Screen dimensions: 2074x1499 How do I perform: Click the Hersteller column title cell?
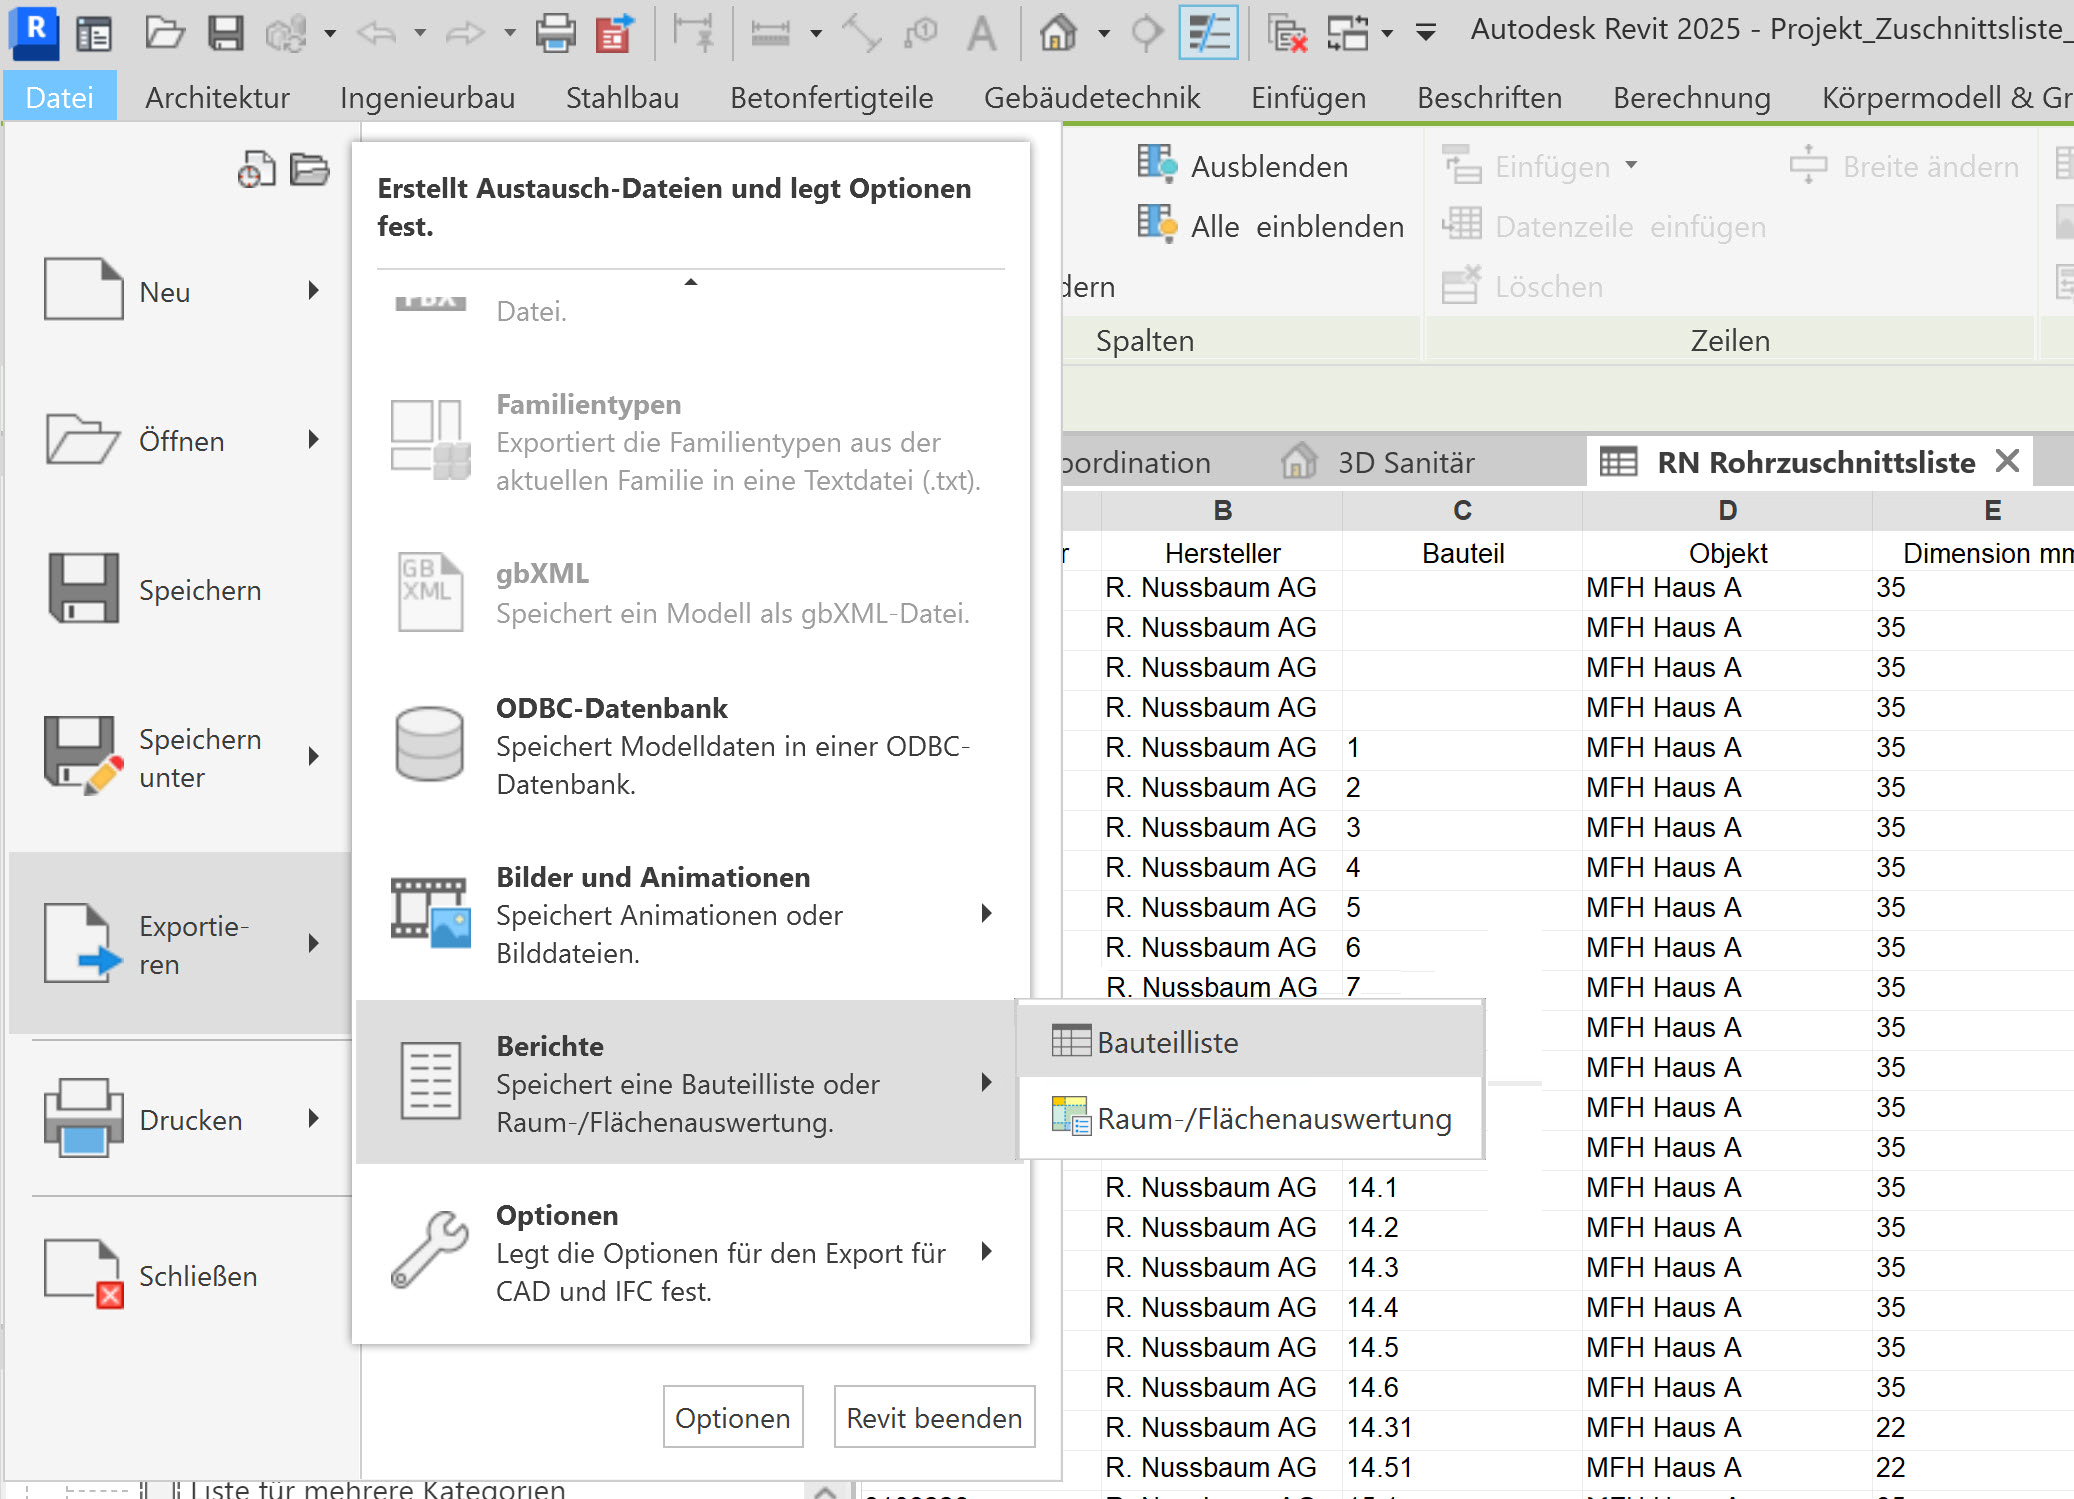1222,552
